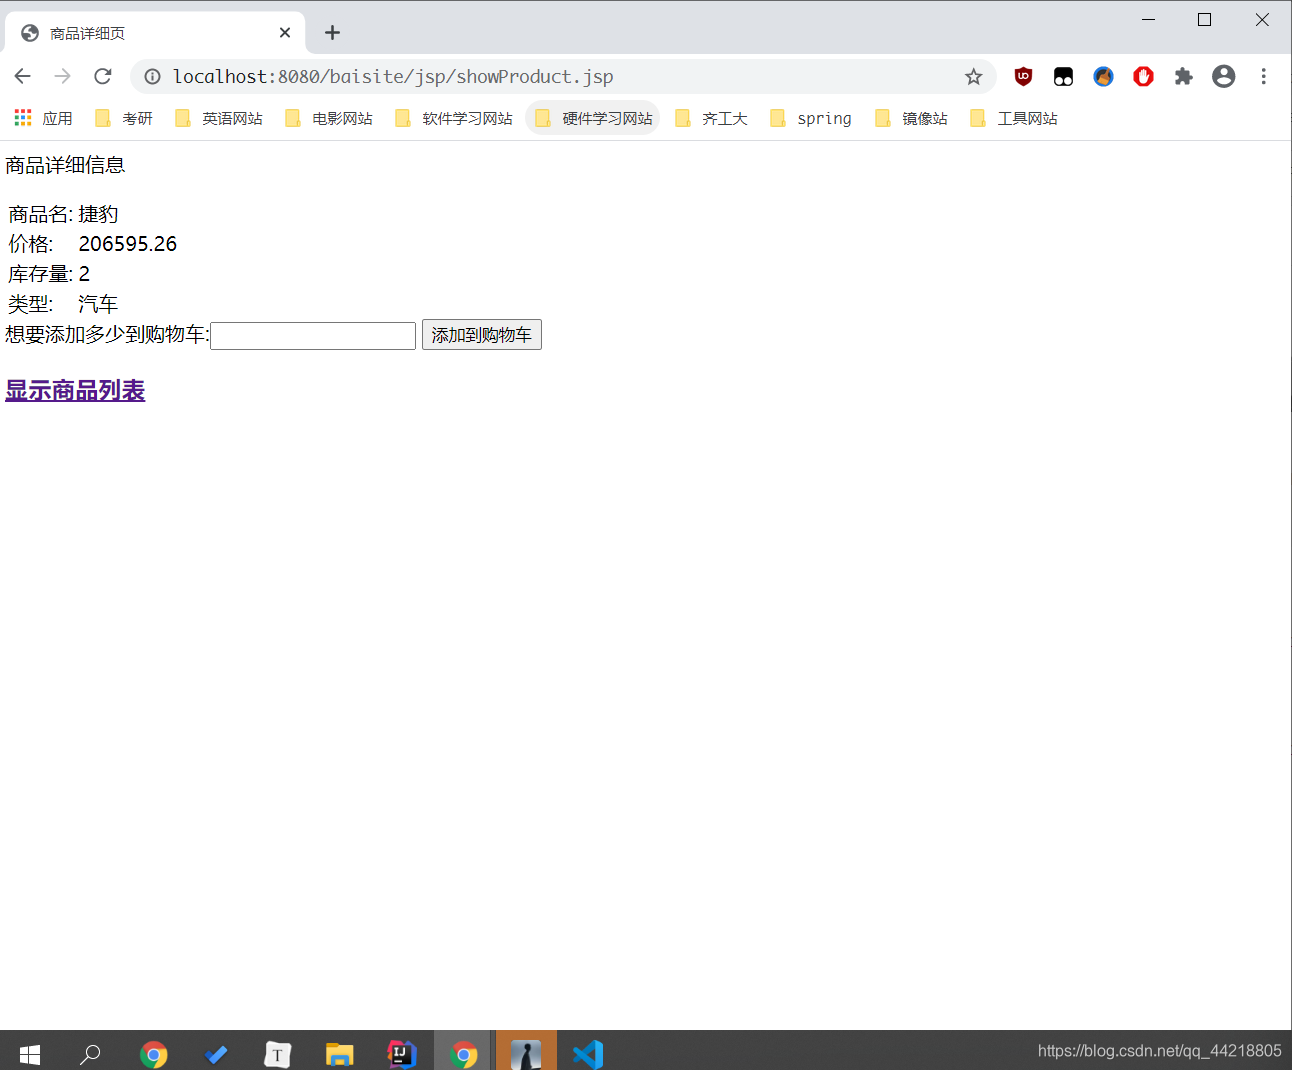Open File Explorer from the taskbar
1292x1070 pixels.
(340, 1054)
